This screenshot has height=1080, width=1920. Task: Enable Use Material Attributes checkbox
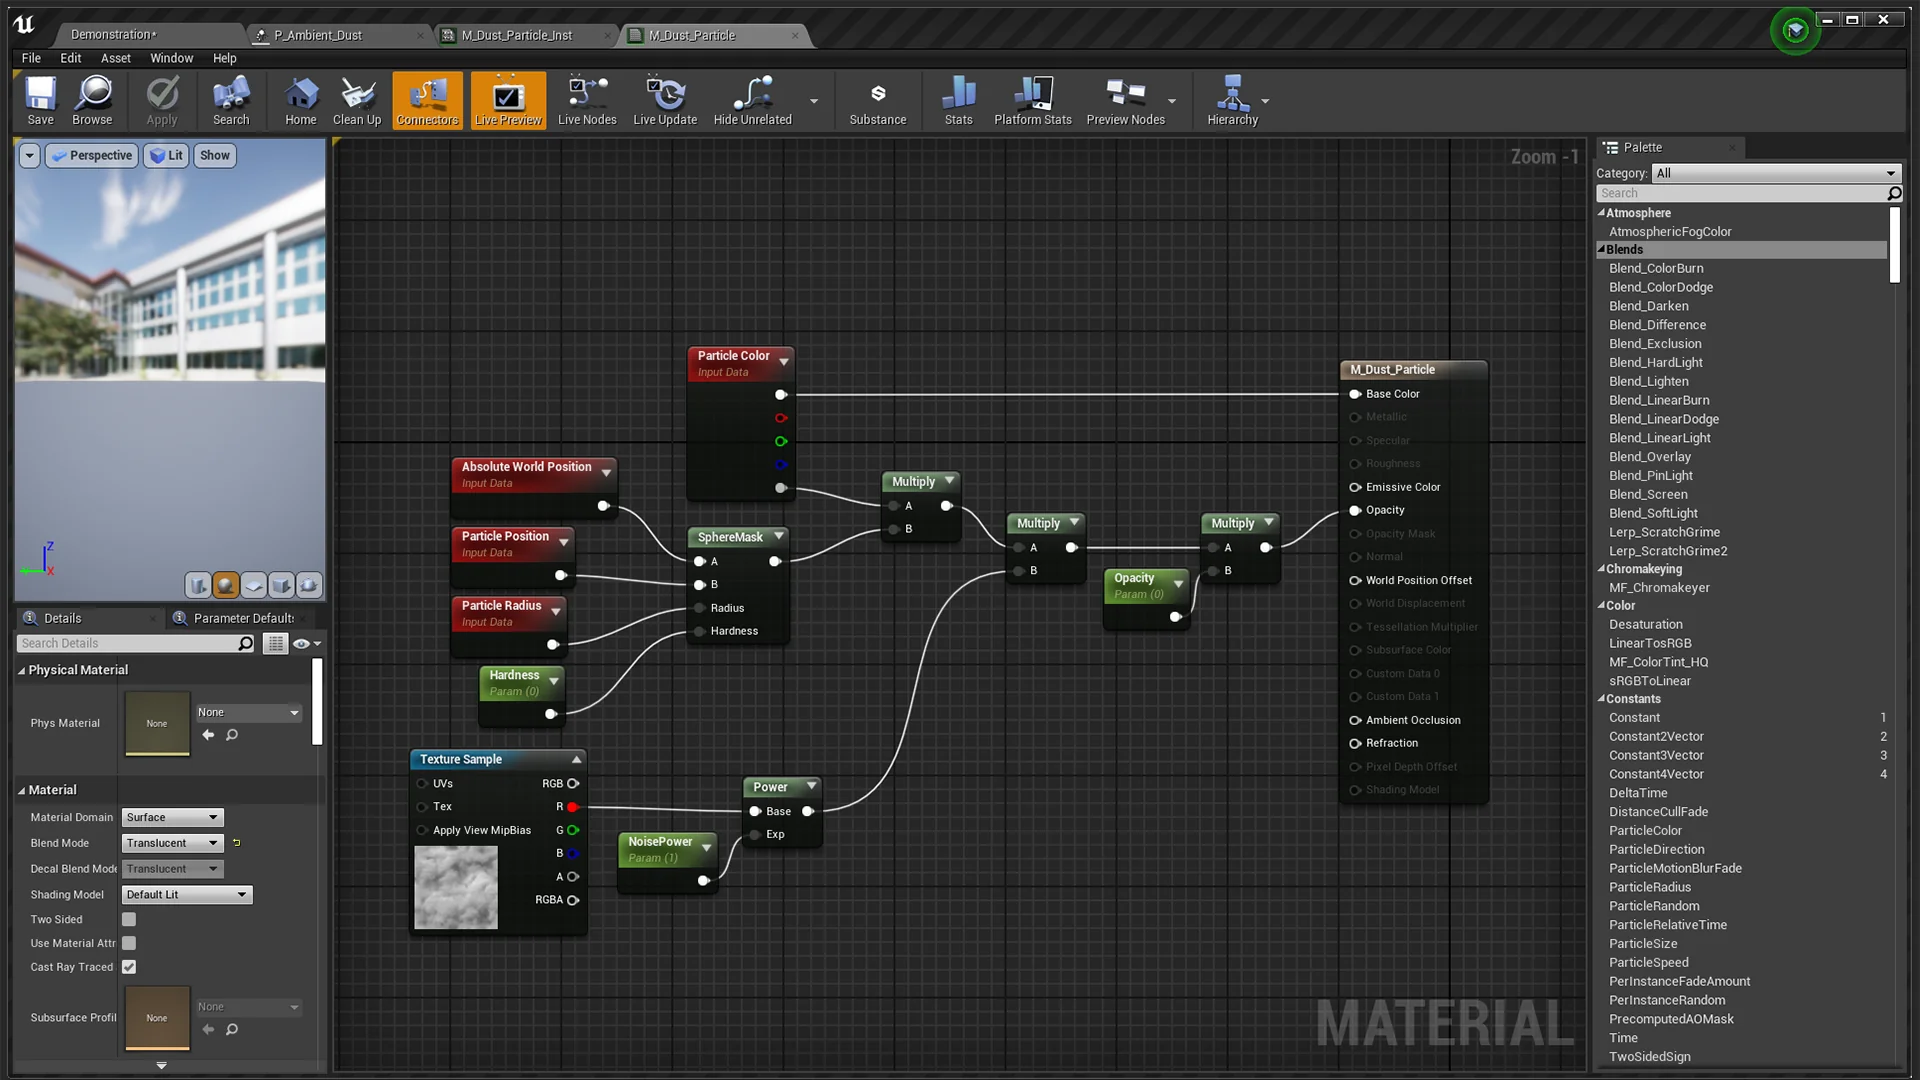click(x=129, y=943)
